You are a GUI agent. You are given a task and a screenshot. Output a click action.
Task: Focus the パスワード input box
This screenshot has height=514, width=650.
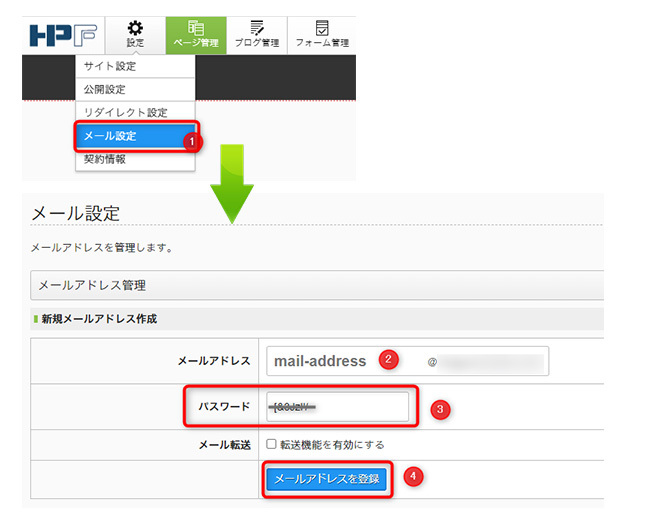338,406
